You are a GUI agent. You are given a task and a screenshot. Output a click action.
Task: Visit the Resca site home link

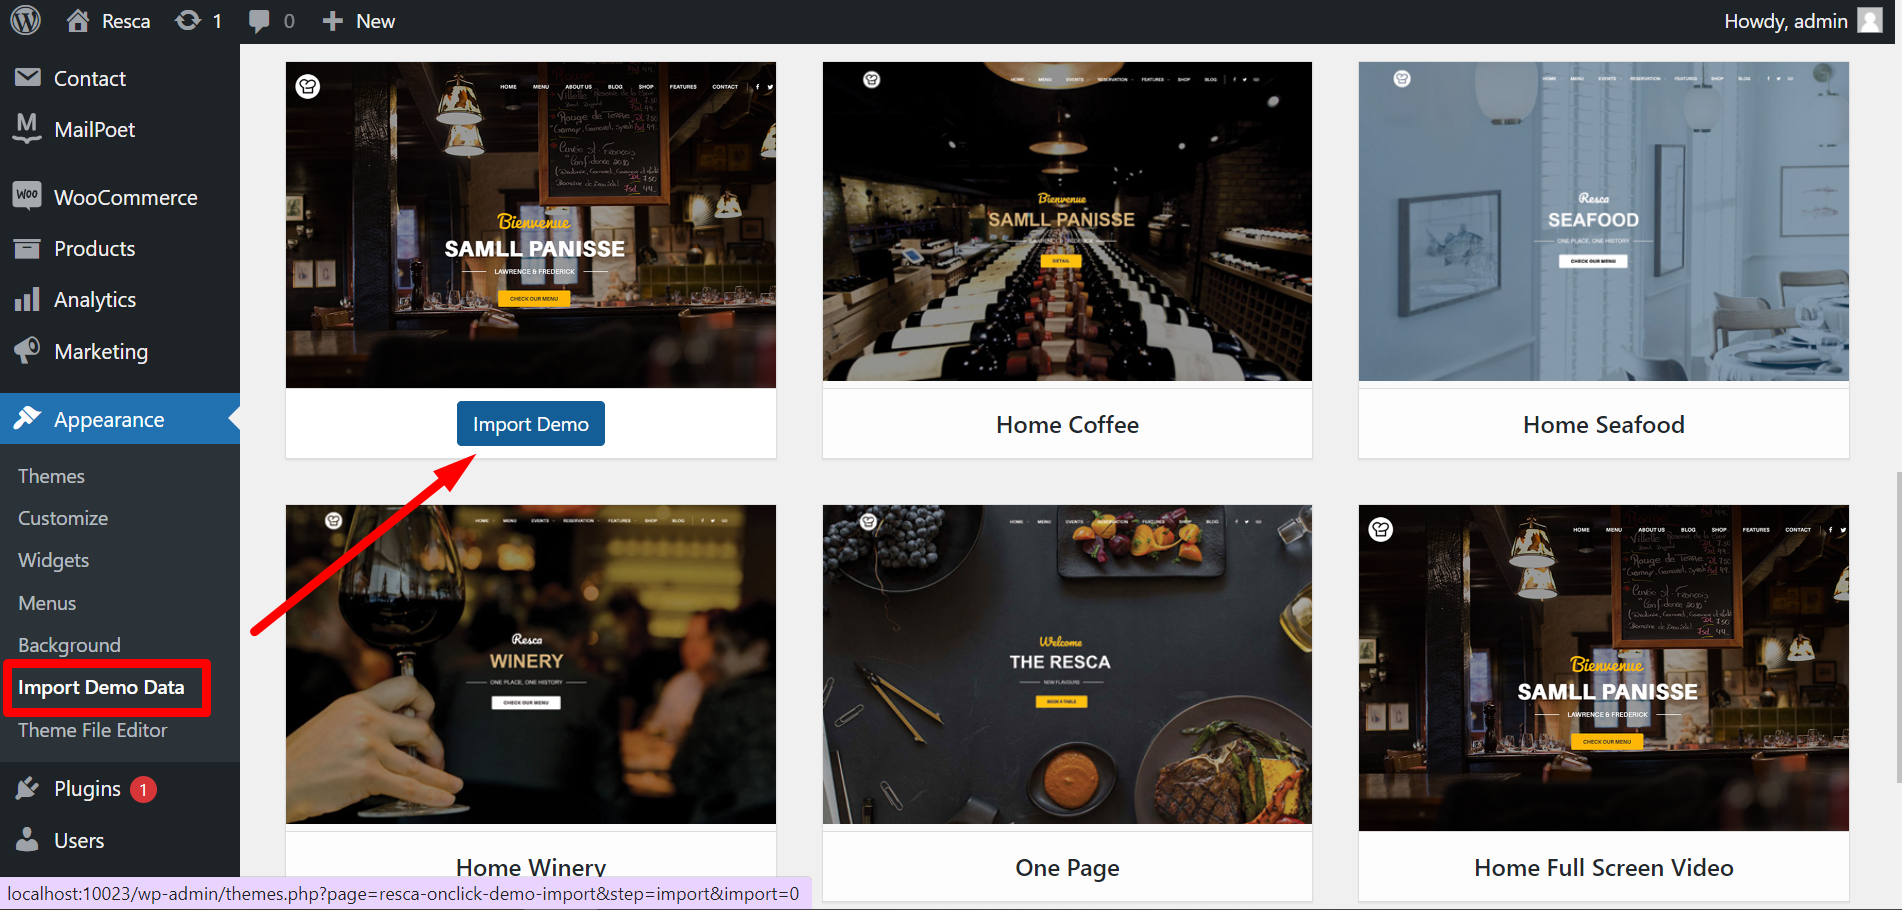108,21
